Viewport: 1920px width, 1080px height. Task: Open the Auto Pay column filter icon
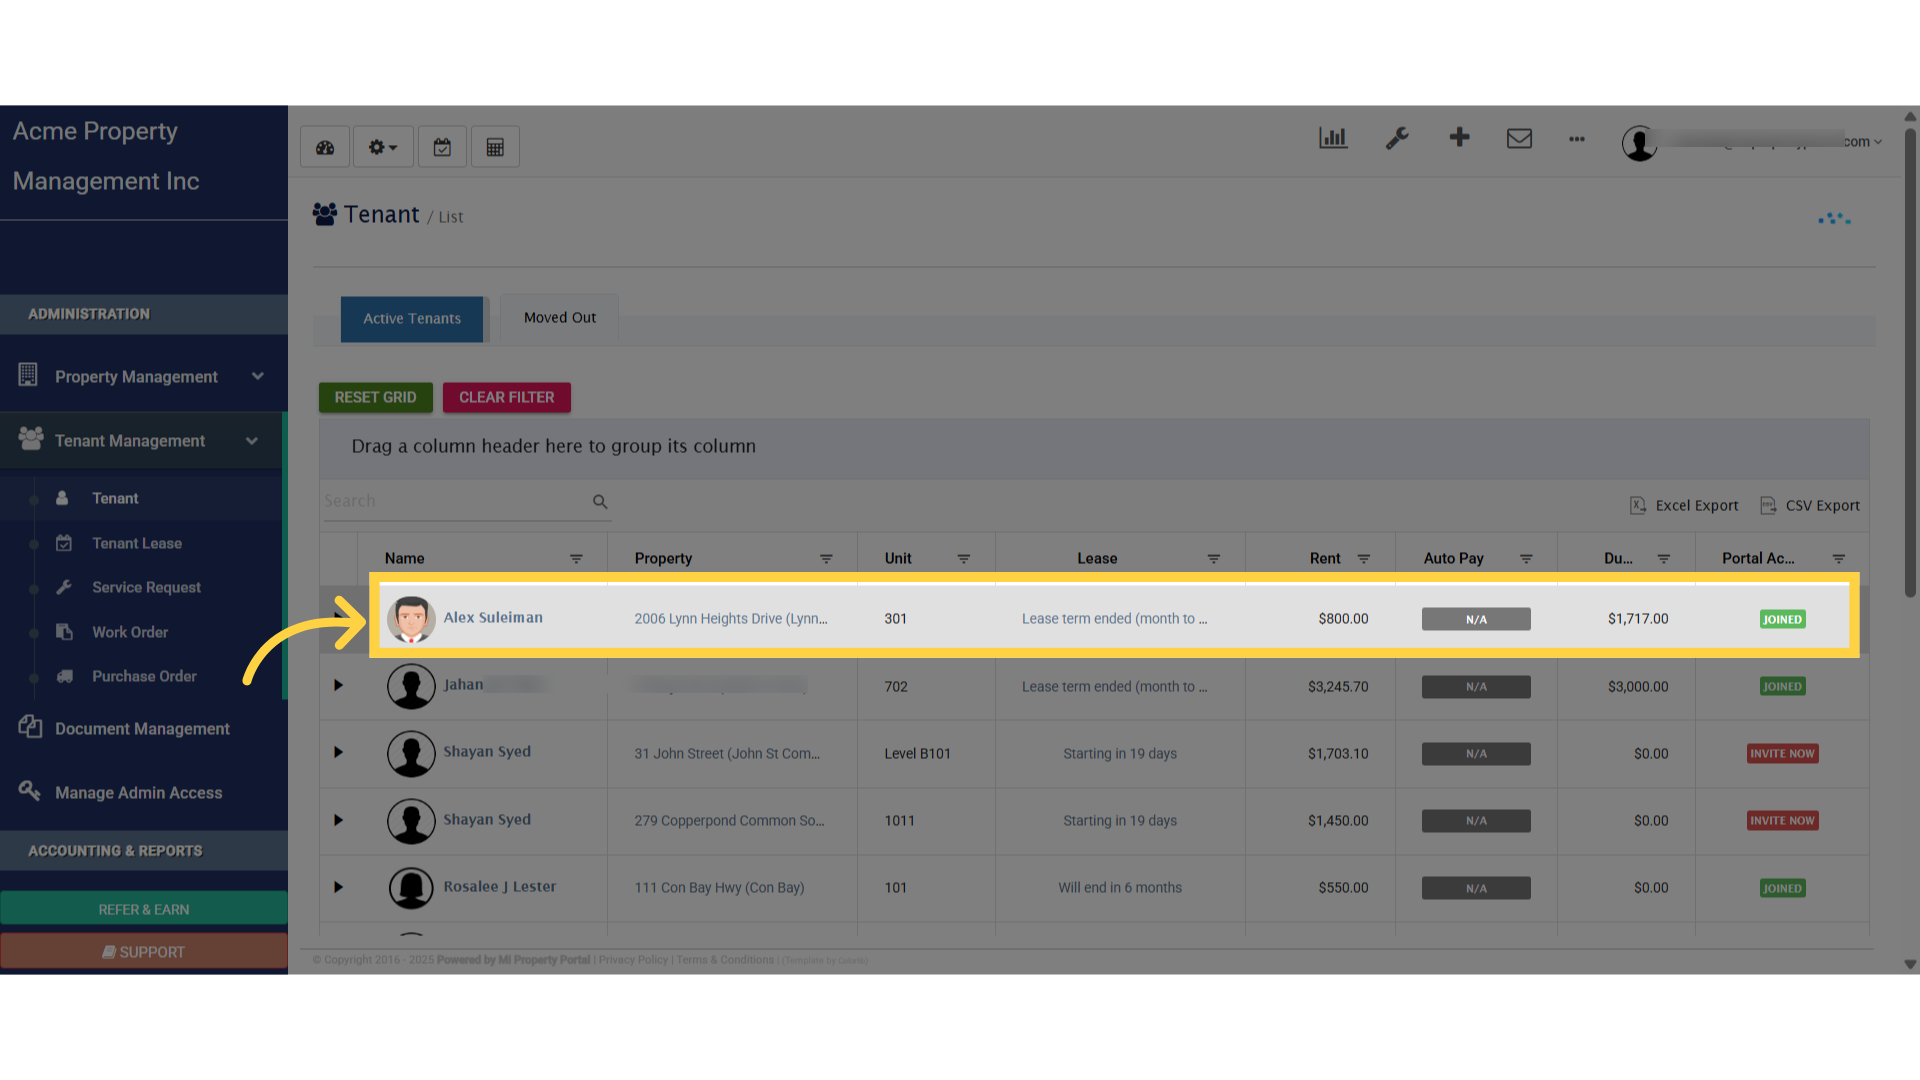[x=1526, y=559]
